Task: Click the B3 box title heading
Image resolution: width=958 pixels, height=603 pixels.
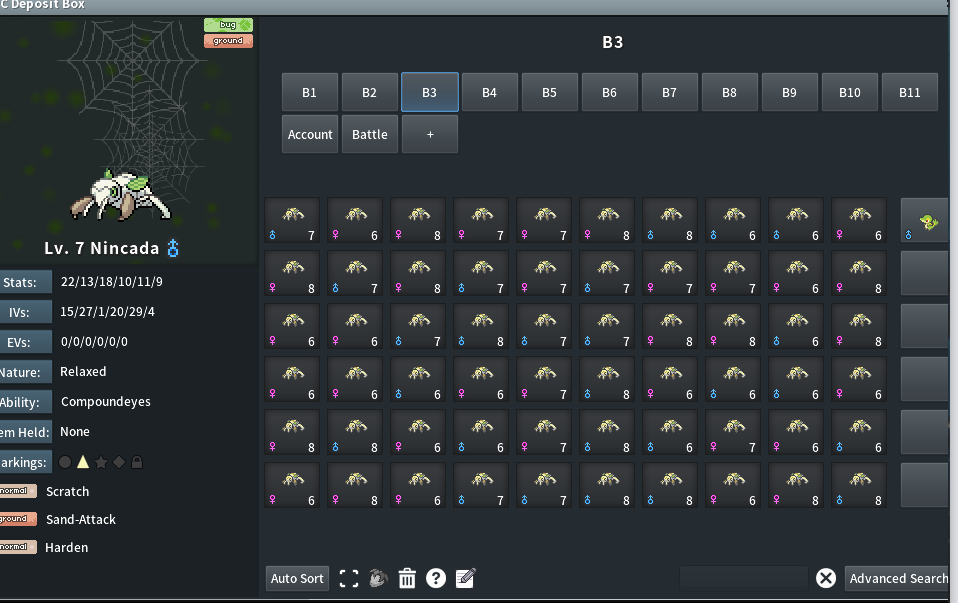Action: (x=613, y=42)
